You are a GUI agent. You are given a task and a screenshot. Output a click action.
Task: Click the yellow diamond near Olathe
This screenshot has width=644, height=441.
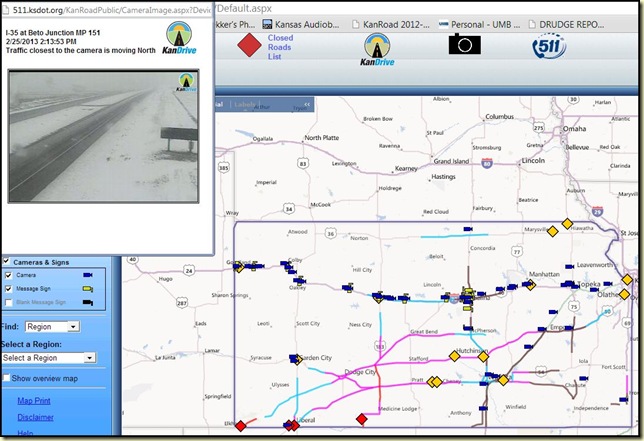click(624, 294)
